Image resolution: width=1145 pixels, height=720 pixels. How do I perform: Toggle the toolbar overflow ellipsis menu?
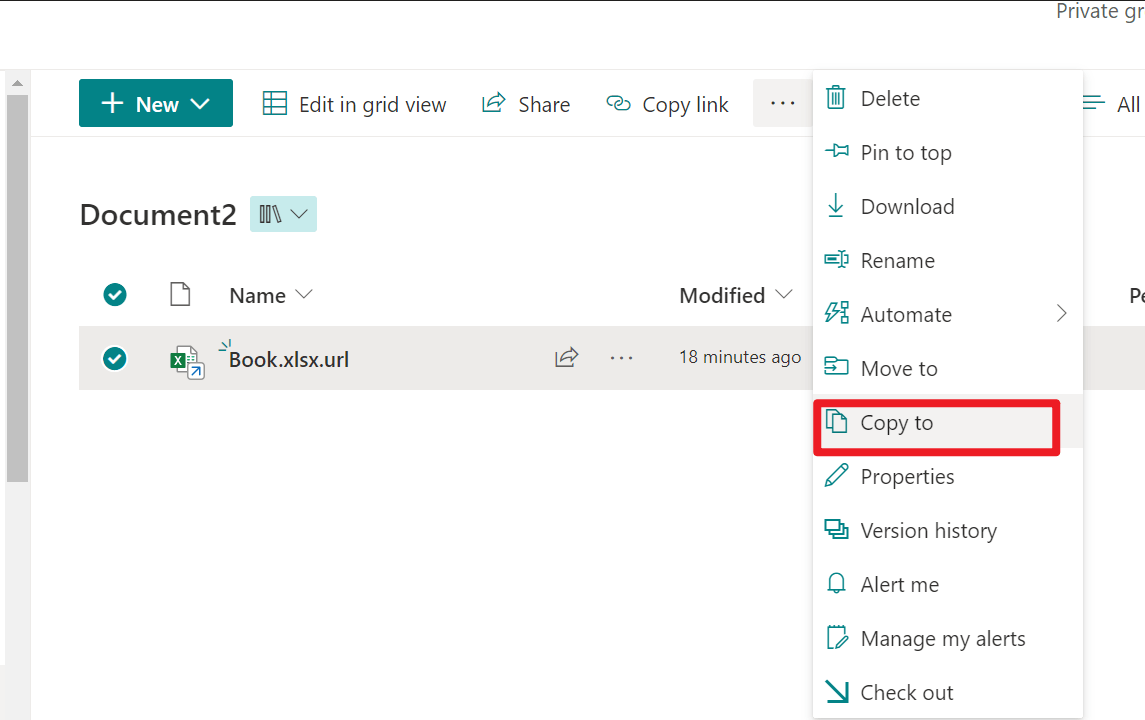(783, 103)
